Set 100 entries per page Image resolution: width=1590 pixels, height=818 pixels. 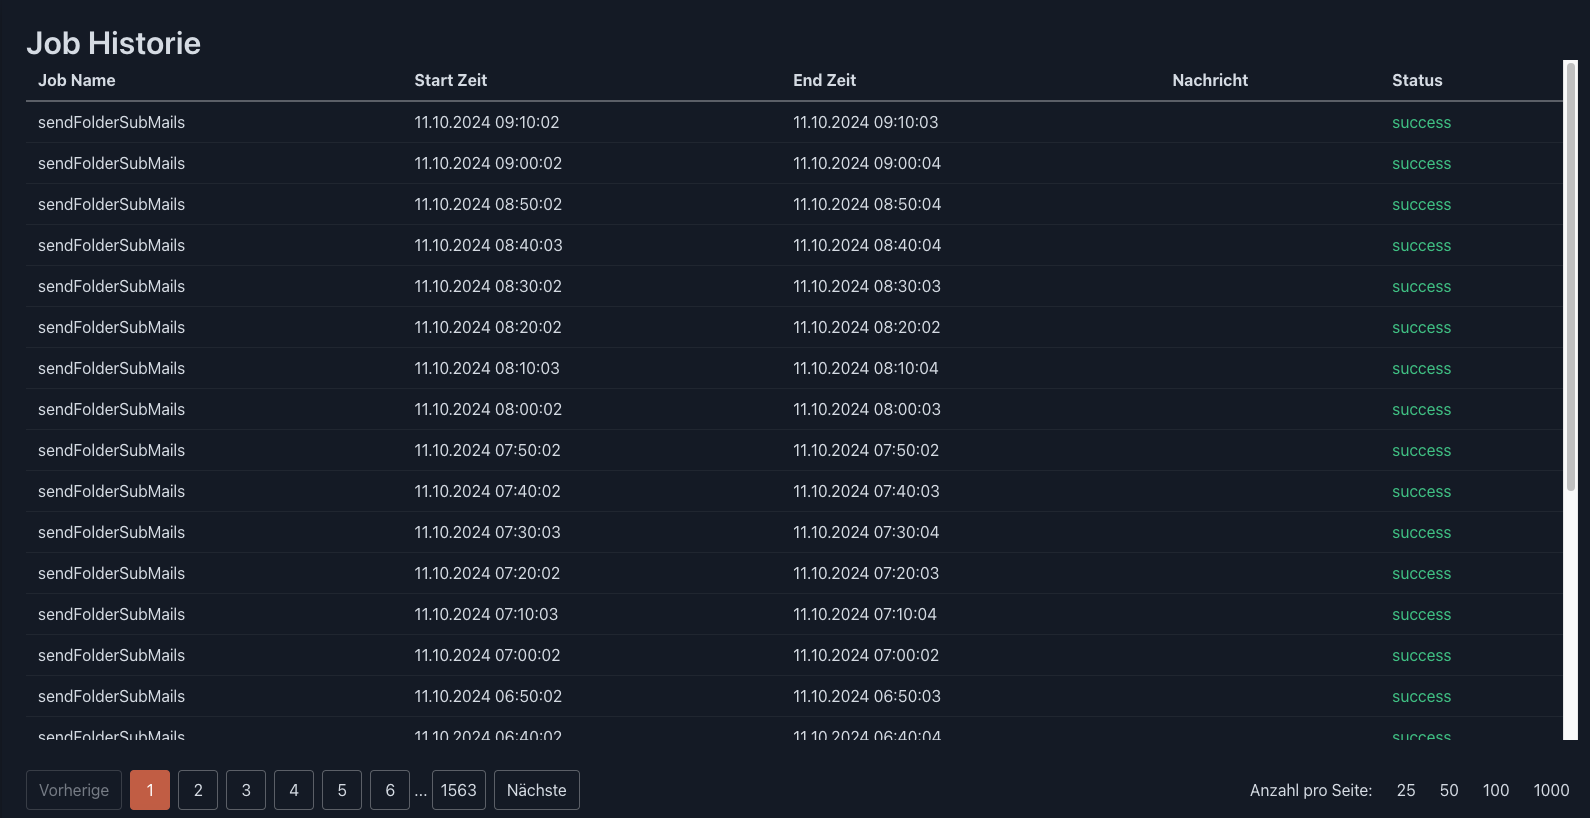pos(1496,790)
